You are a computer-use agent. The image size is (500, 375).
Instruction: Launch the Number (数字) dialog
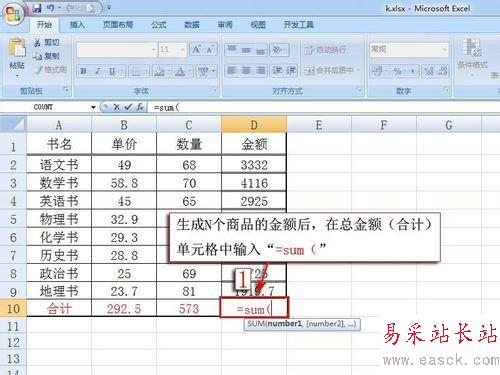click(446, 90)
